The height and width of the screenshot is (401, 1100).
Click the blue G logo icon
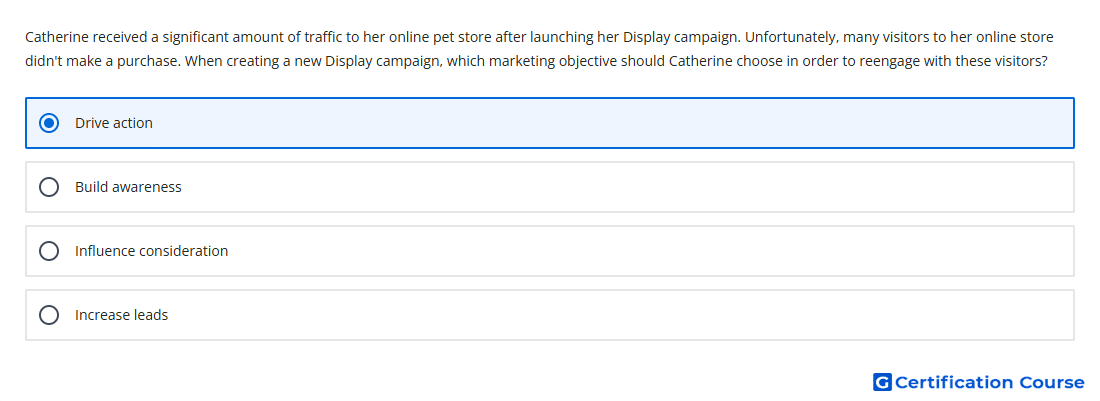[882, 382]
